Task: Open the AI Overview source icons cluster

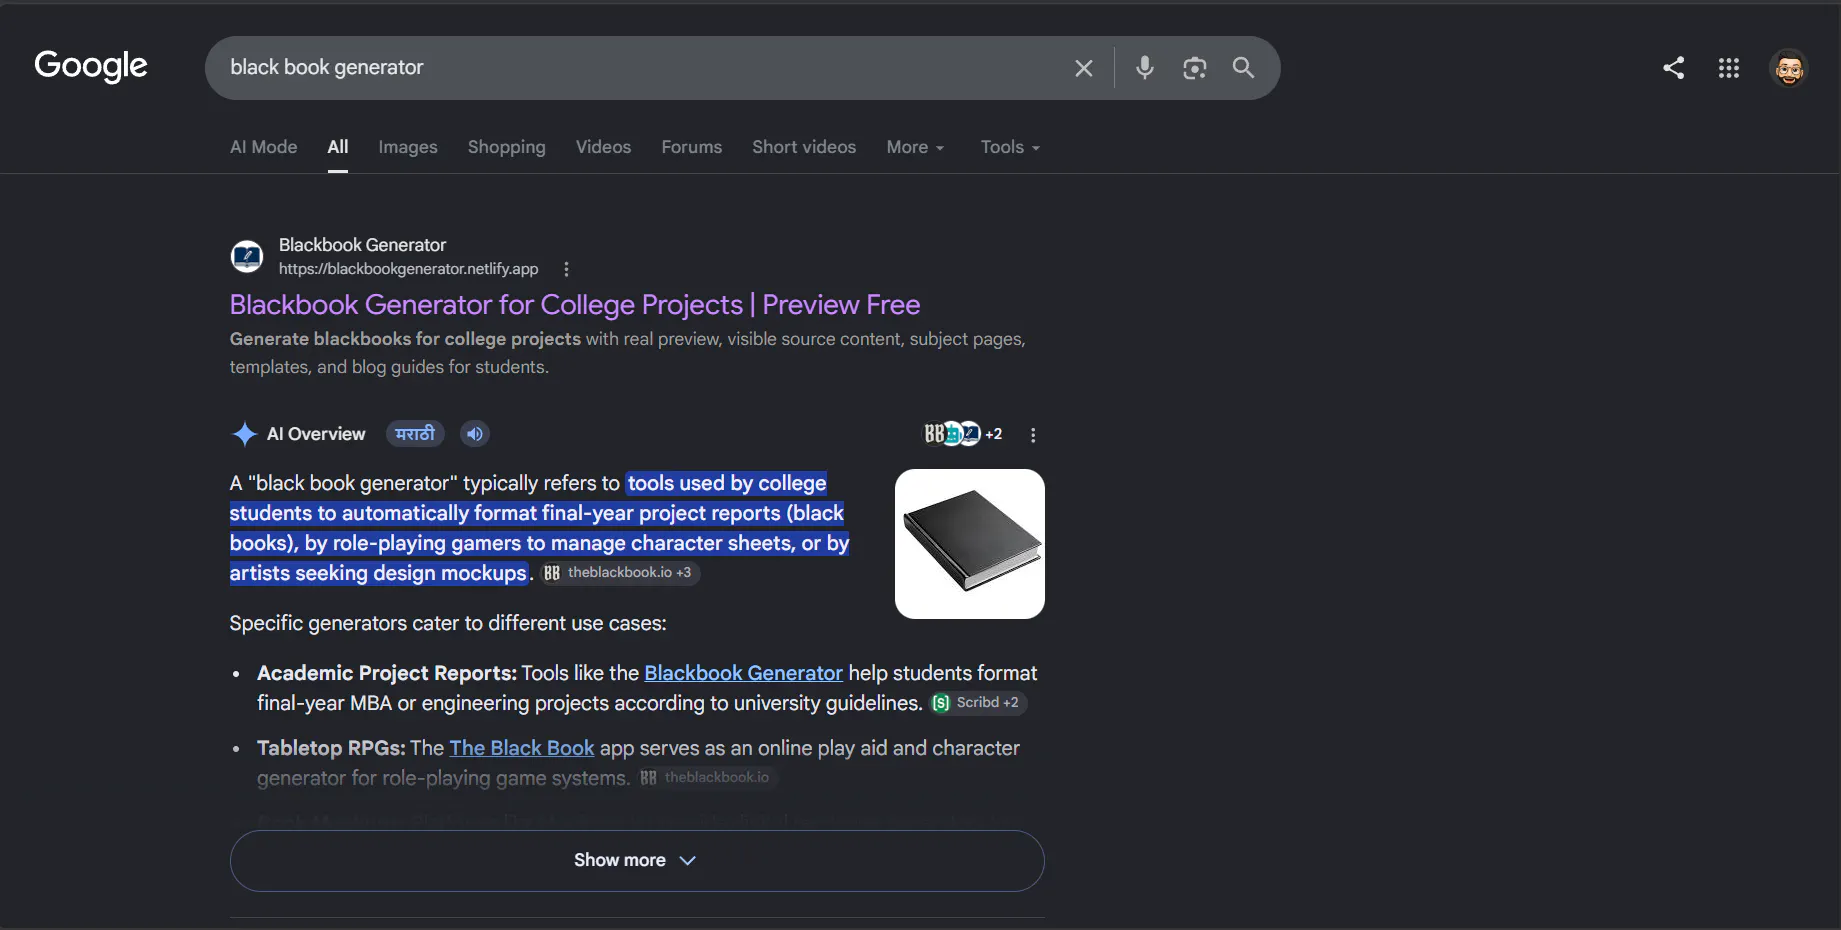Action: [x=962, y=434]
